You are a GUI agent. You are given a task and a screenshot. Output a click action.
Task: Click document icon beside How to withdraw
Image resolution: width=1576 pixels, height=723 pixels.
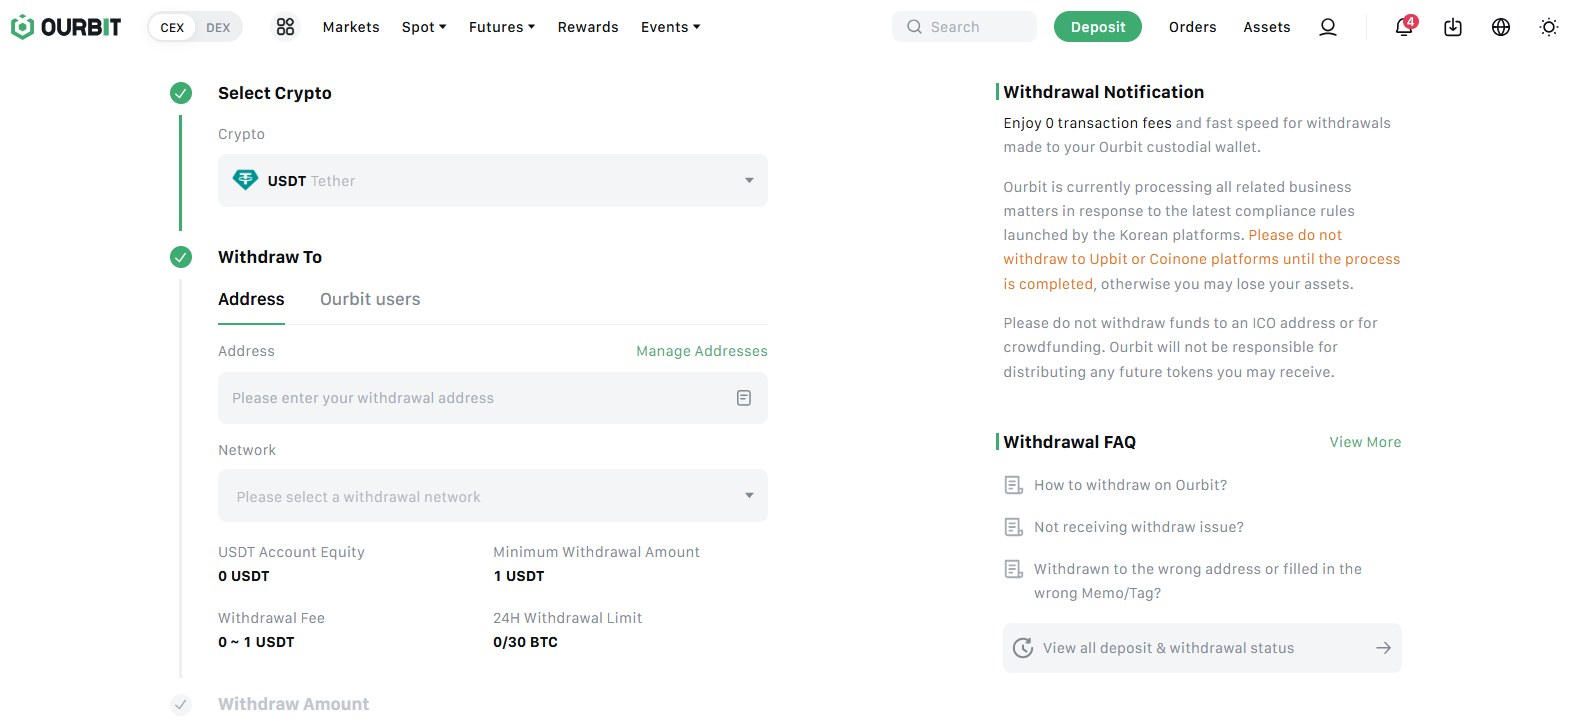coord(1013,485)
